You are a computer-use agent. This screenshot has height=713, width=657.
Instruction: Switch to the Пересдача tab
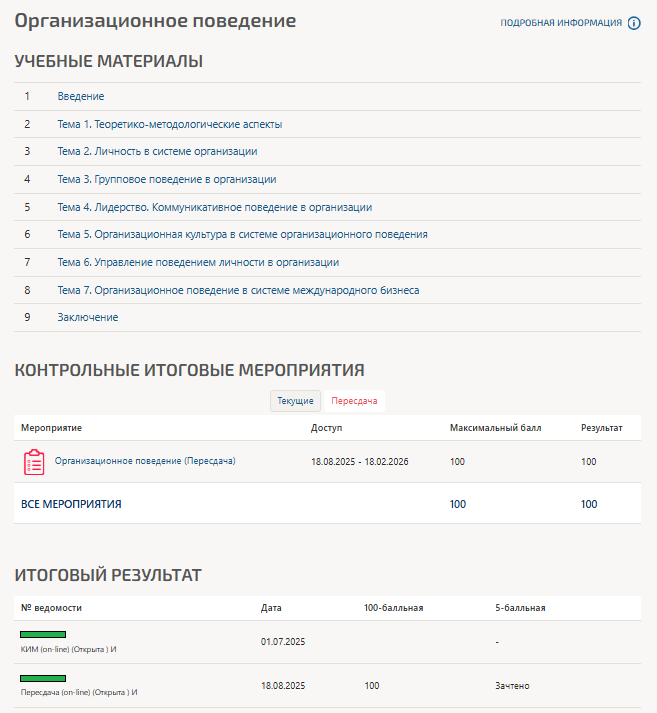point(355,401)
